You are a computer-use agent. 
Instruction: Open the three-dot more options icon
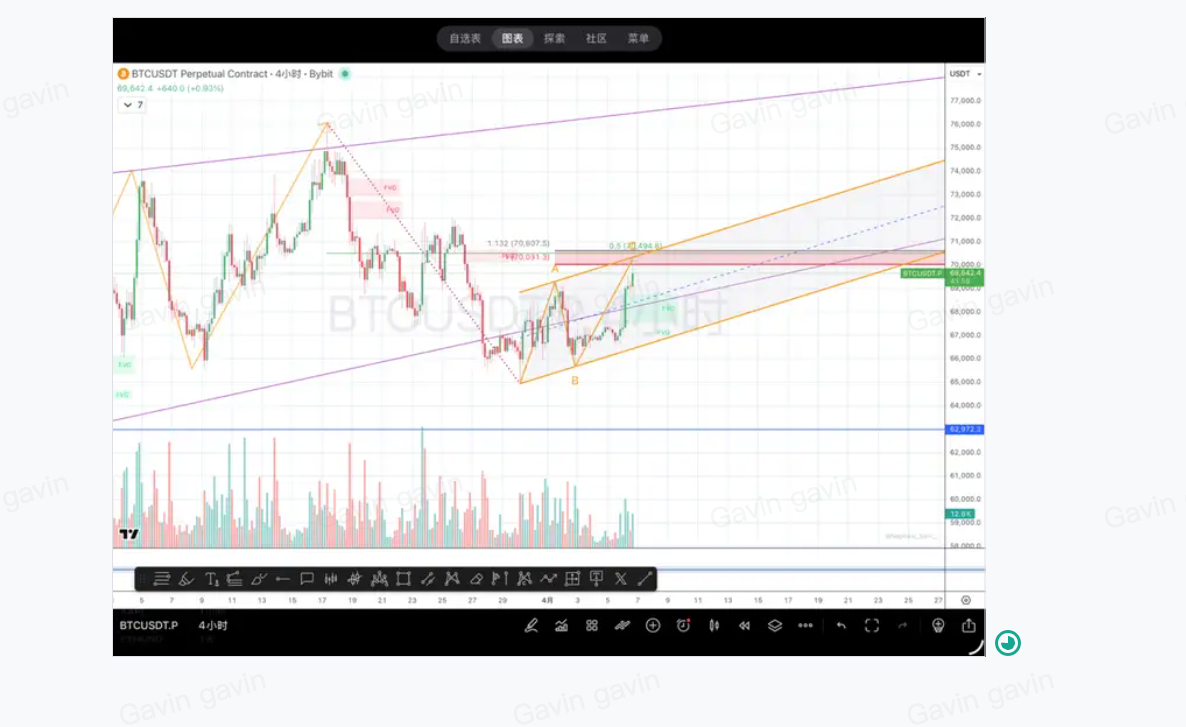pos(805,626)
